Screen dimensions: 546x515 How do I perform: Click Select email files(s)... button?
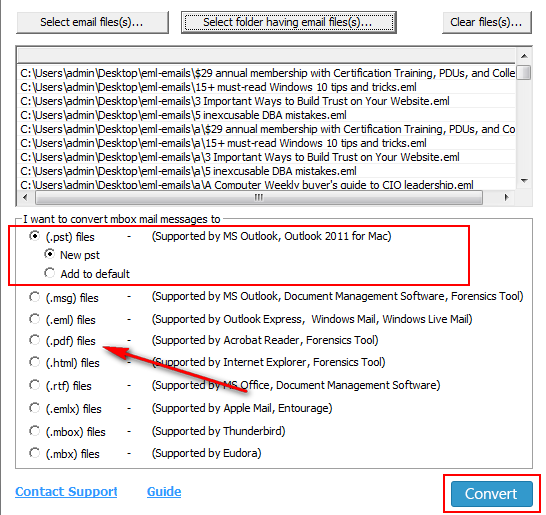[92, 22]
